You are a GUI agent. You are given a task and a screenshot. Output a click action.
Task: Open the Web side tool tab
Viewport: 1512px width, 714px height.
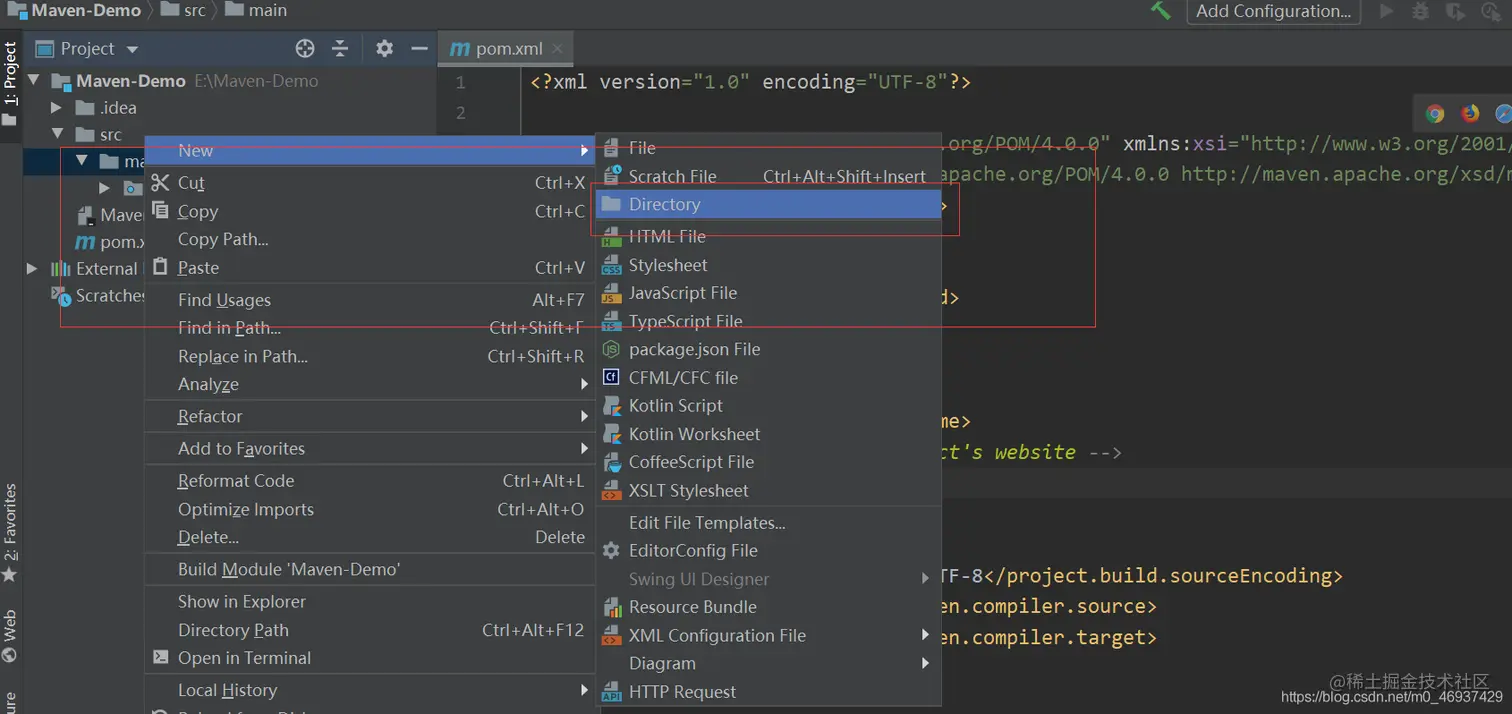(x=10, y=636)
